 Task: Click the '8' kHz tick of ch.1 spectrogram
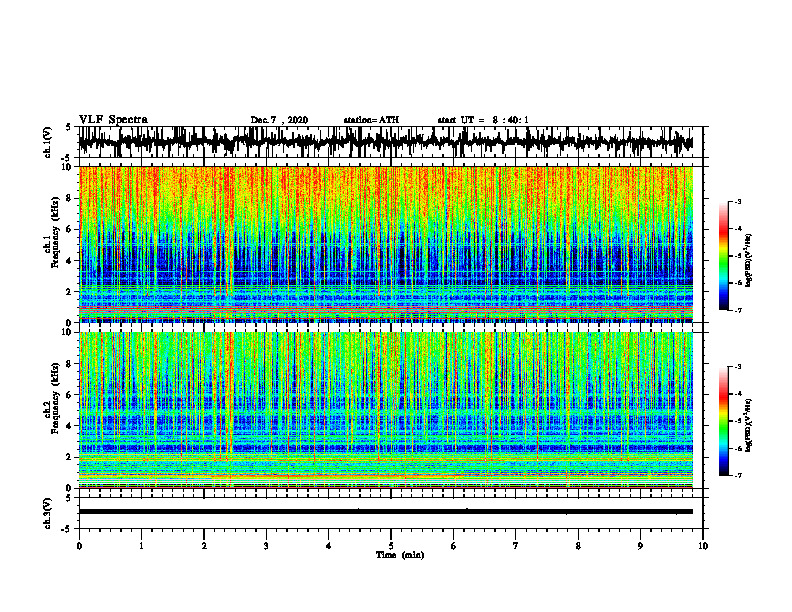(x=69, y=198)
